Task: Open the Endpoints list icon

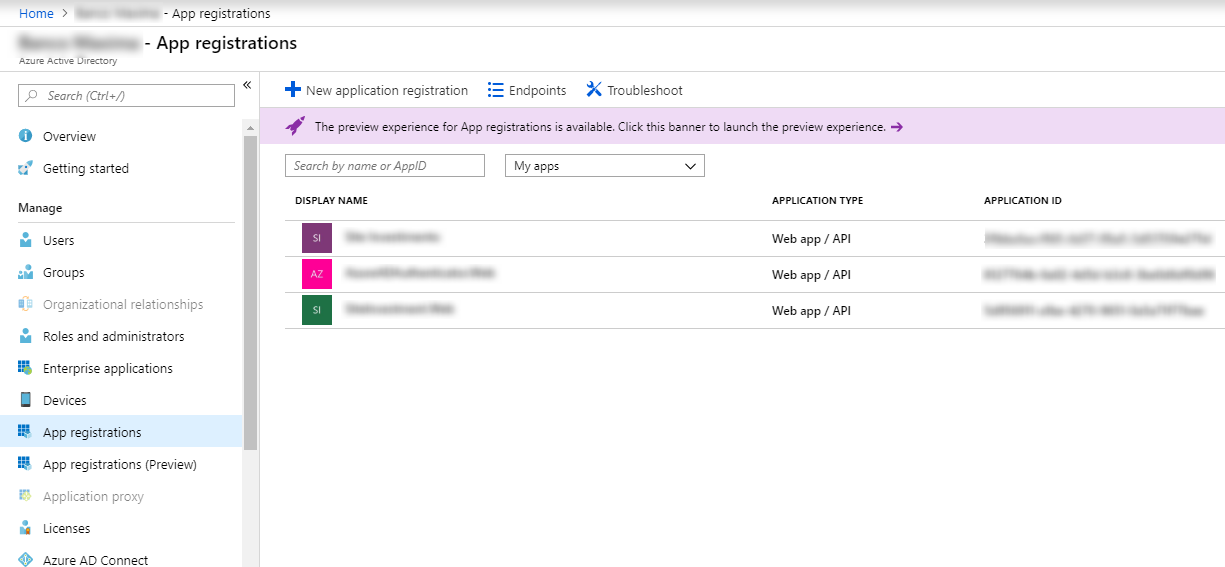Action: [495, 90]
